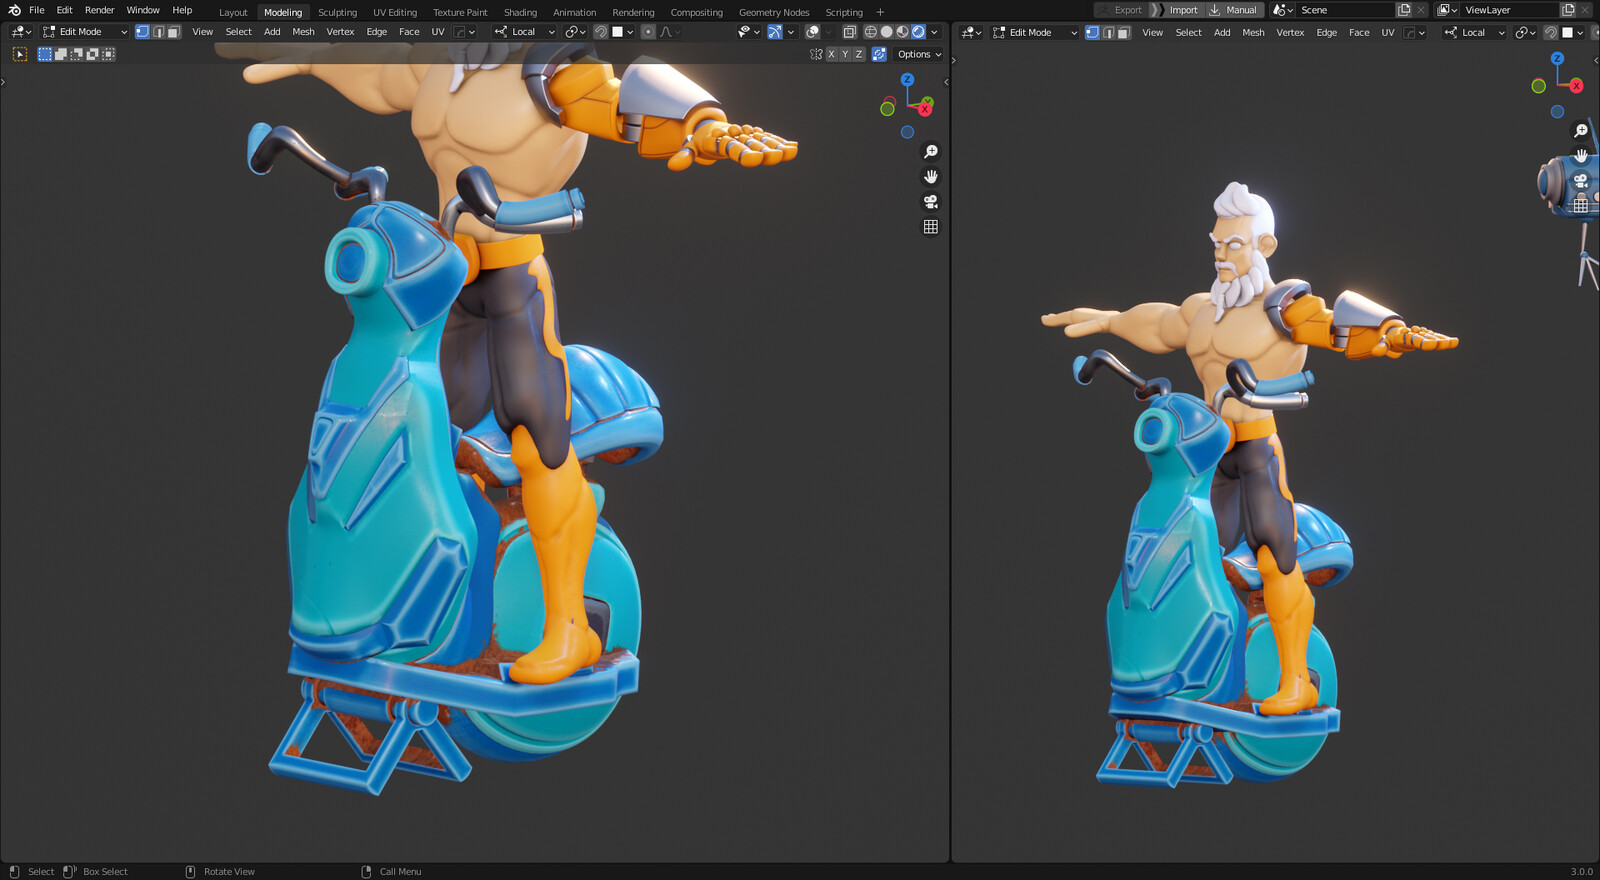Open the File menu
Image resolution: width=1600 pixels, height=880 pixels.
(x=37, y=10)
